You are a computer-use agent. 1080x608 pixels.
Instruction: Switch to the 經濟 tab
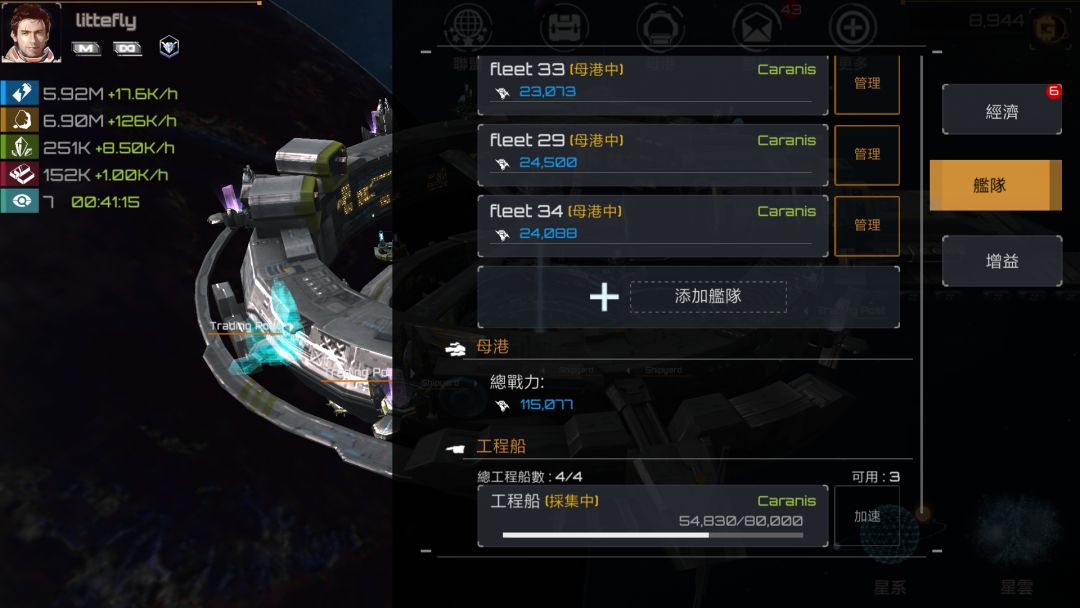(1001, 109)
